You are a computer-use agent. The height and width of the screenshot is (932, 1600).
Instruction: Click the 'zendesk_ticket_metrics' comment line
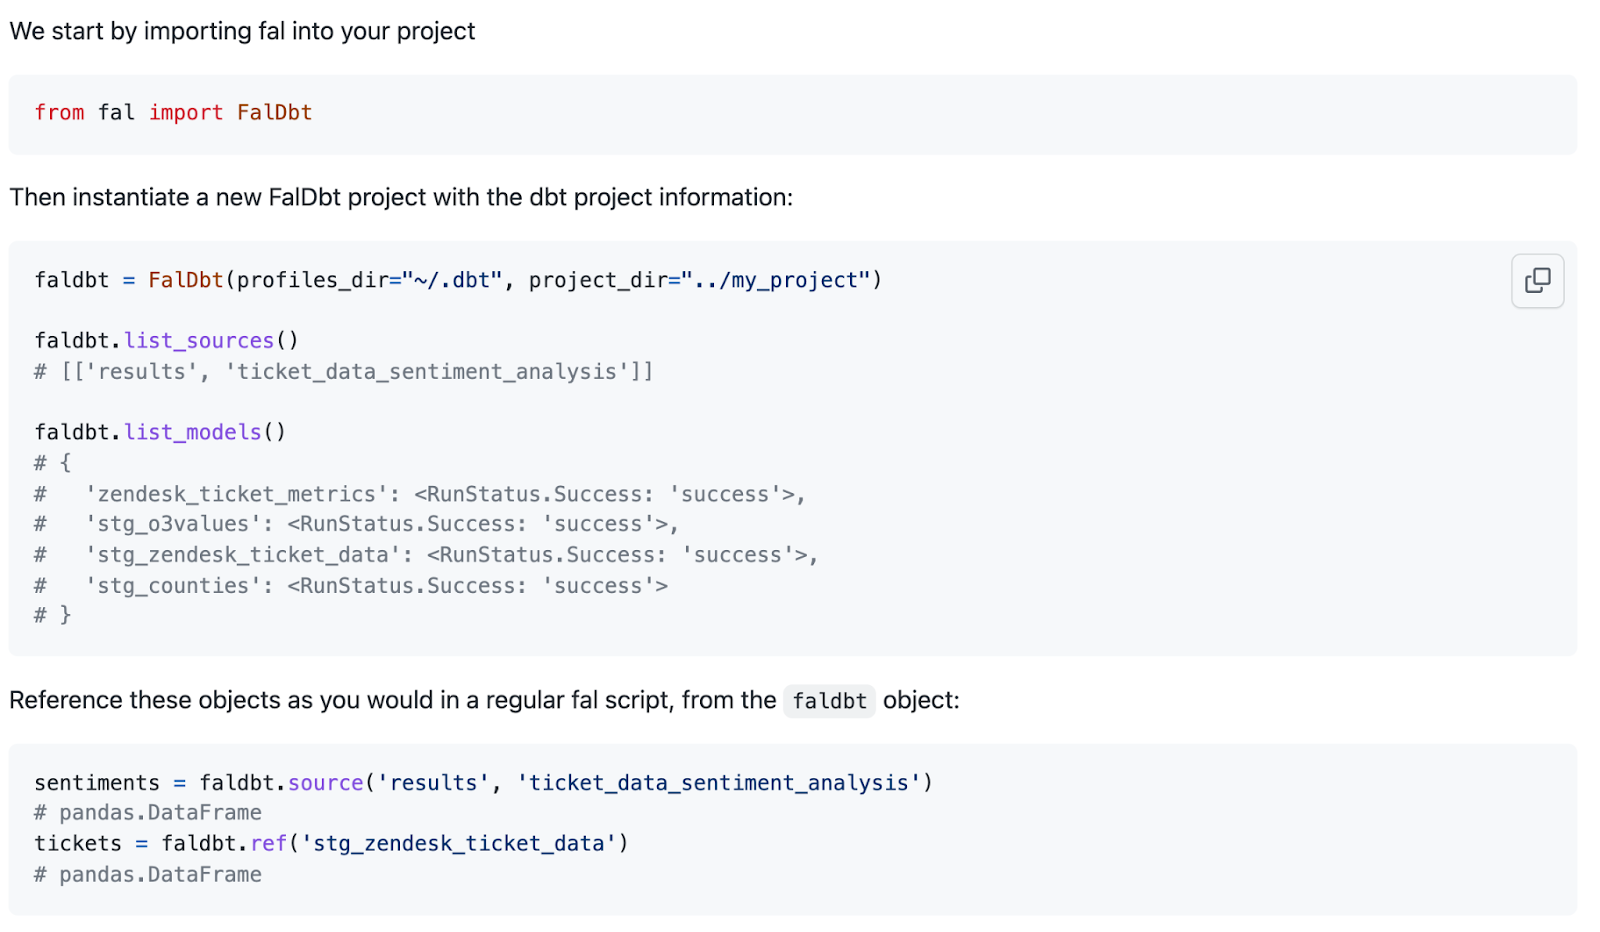pyautogui.click(x=420, y=494)
